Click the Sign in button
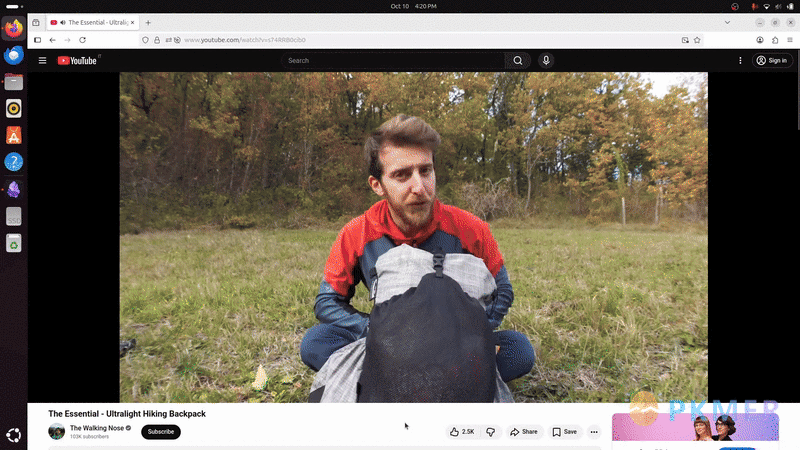Image resolution: width=800 pixels, height=450 pixels. [x=771, y=61]
